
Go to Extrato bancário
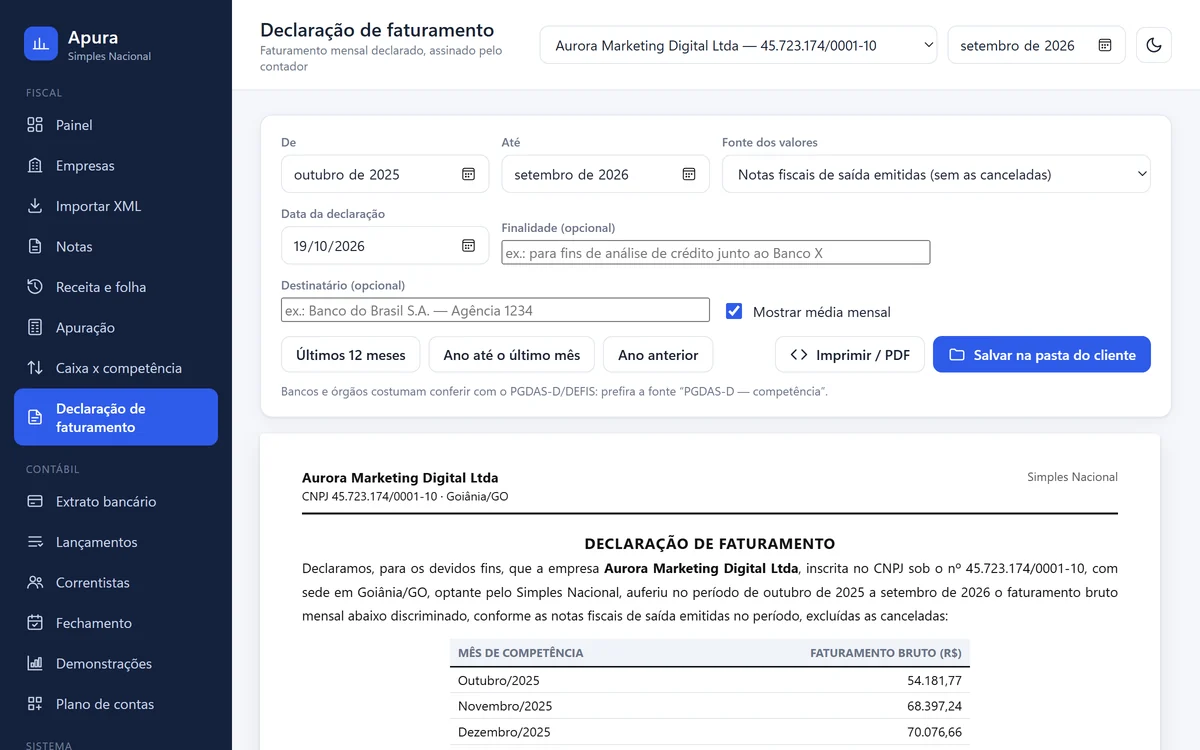[116, 502]
